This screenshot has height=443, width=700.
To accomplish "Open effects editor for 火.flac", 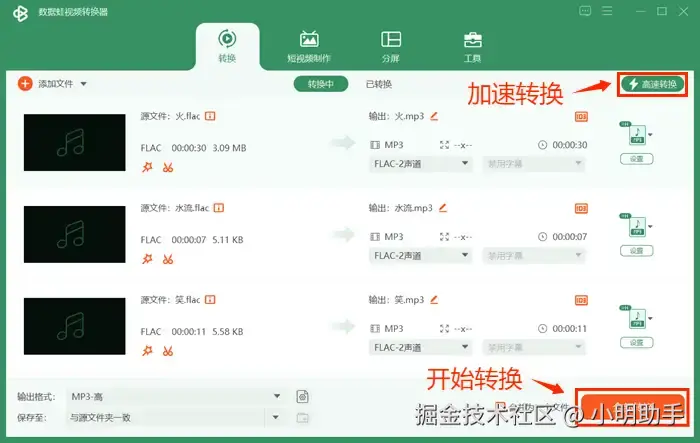I will [147, 167].
